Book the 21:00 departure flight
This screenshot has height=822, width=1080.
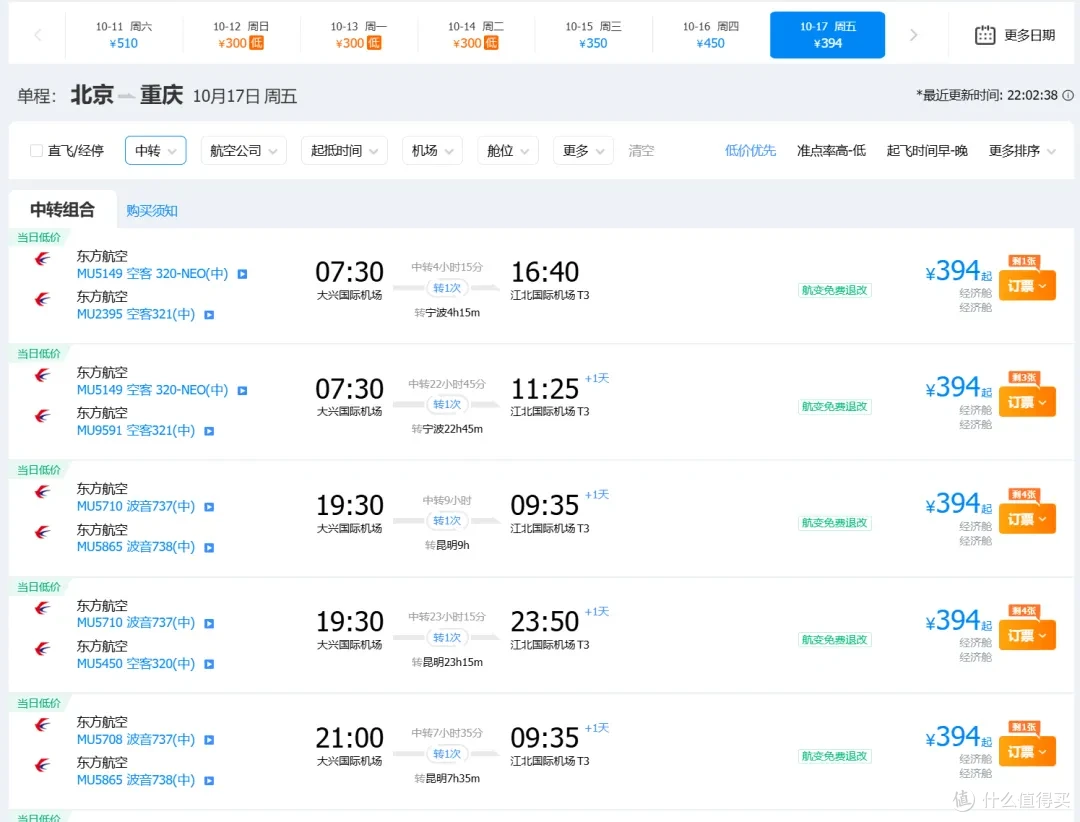tap(1027, 752)
